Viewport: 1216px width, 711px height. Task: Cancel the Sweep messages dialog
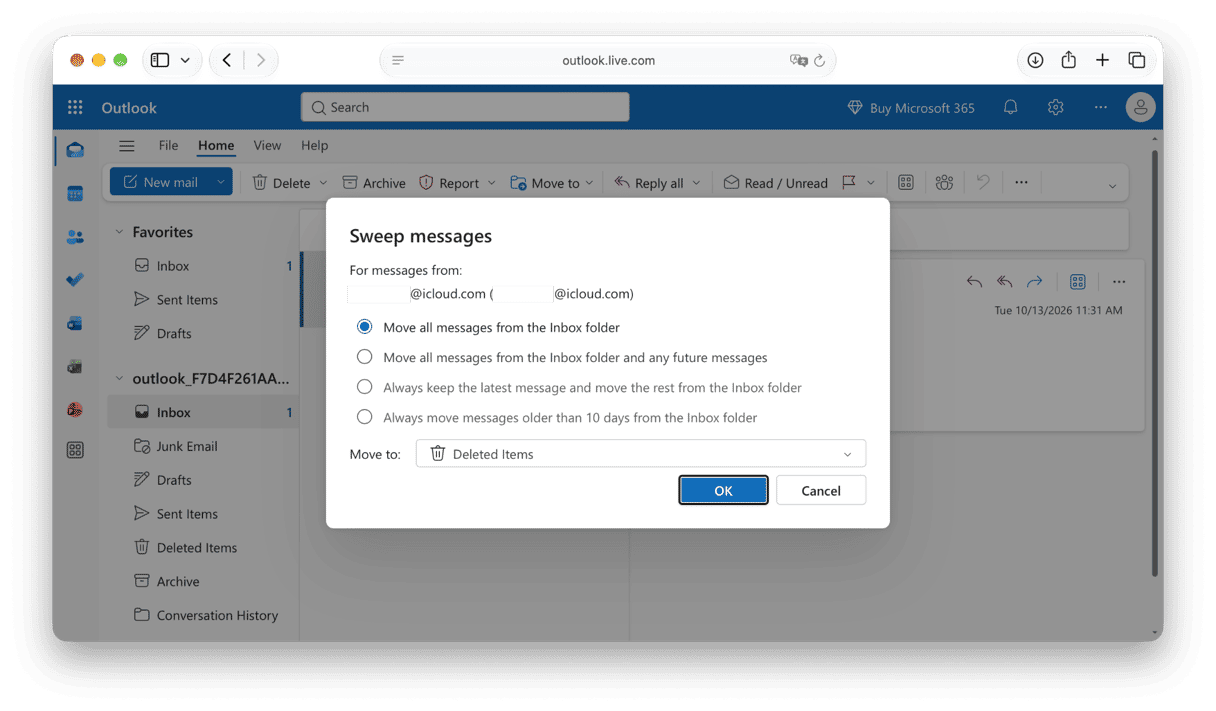[821, 490]
